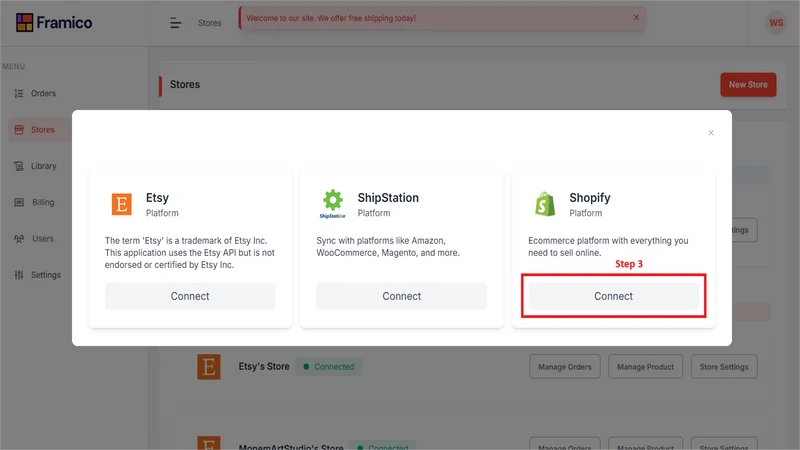Click the Etsy trademark description text
The height and width of the screenshot is (450, 800).
click(190, 253)
